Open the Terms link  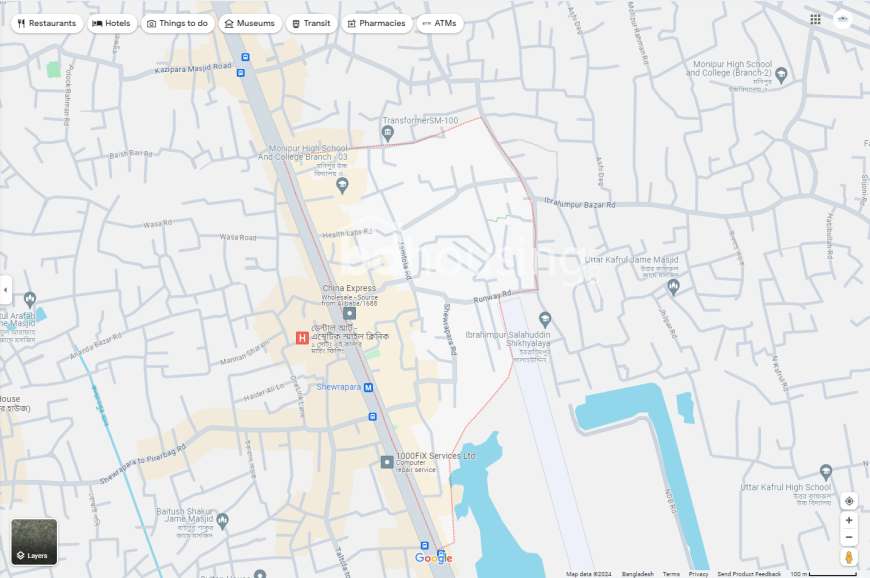[x=671, y=574]
